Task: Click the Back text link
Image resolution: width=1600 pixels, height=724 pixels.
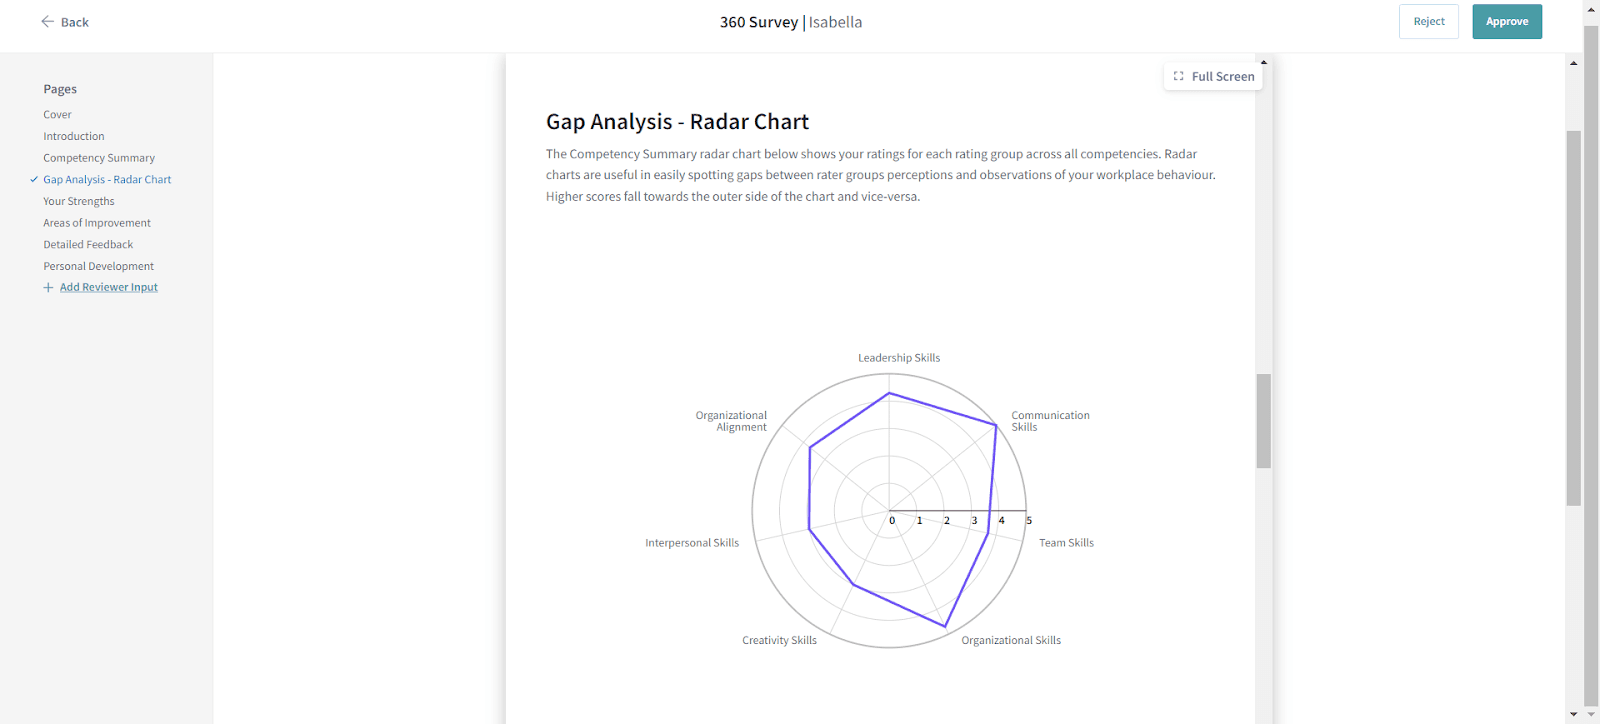Action: tap(75, 22)
